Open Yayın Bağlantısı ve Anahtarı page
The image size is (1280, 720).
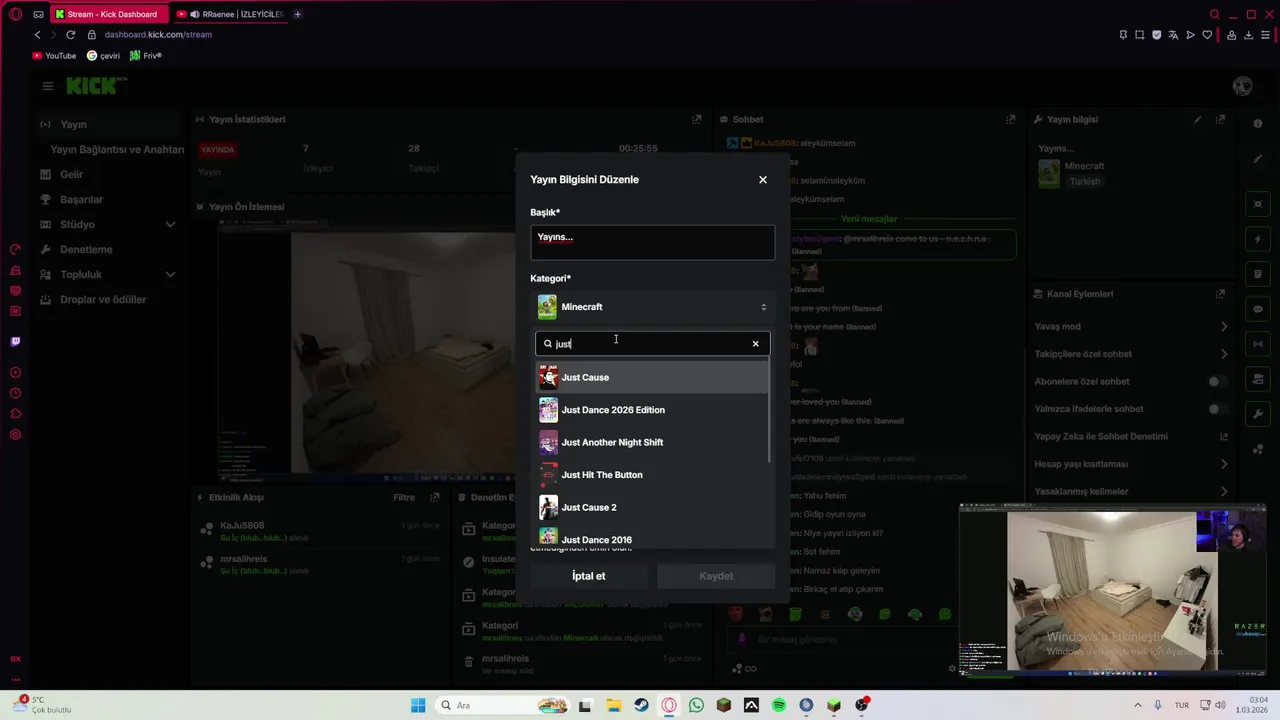tap(117, 149)
